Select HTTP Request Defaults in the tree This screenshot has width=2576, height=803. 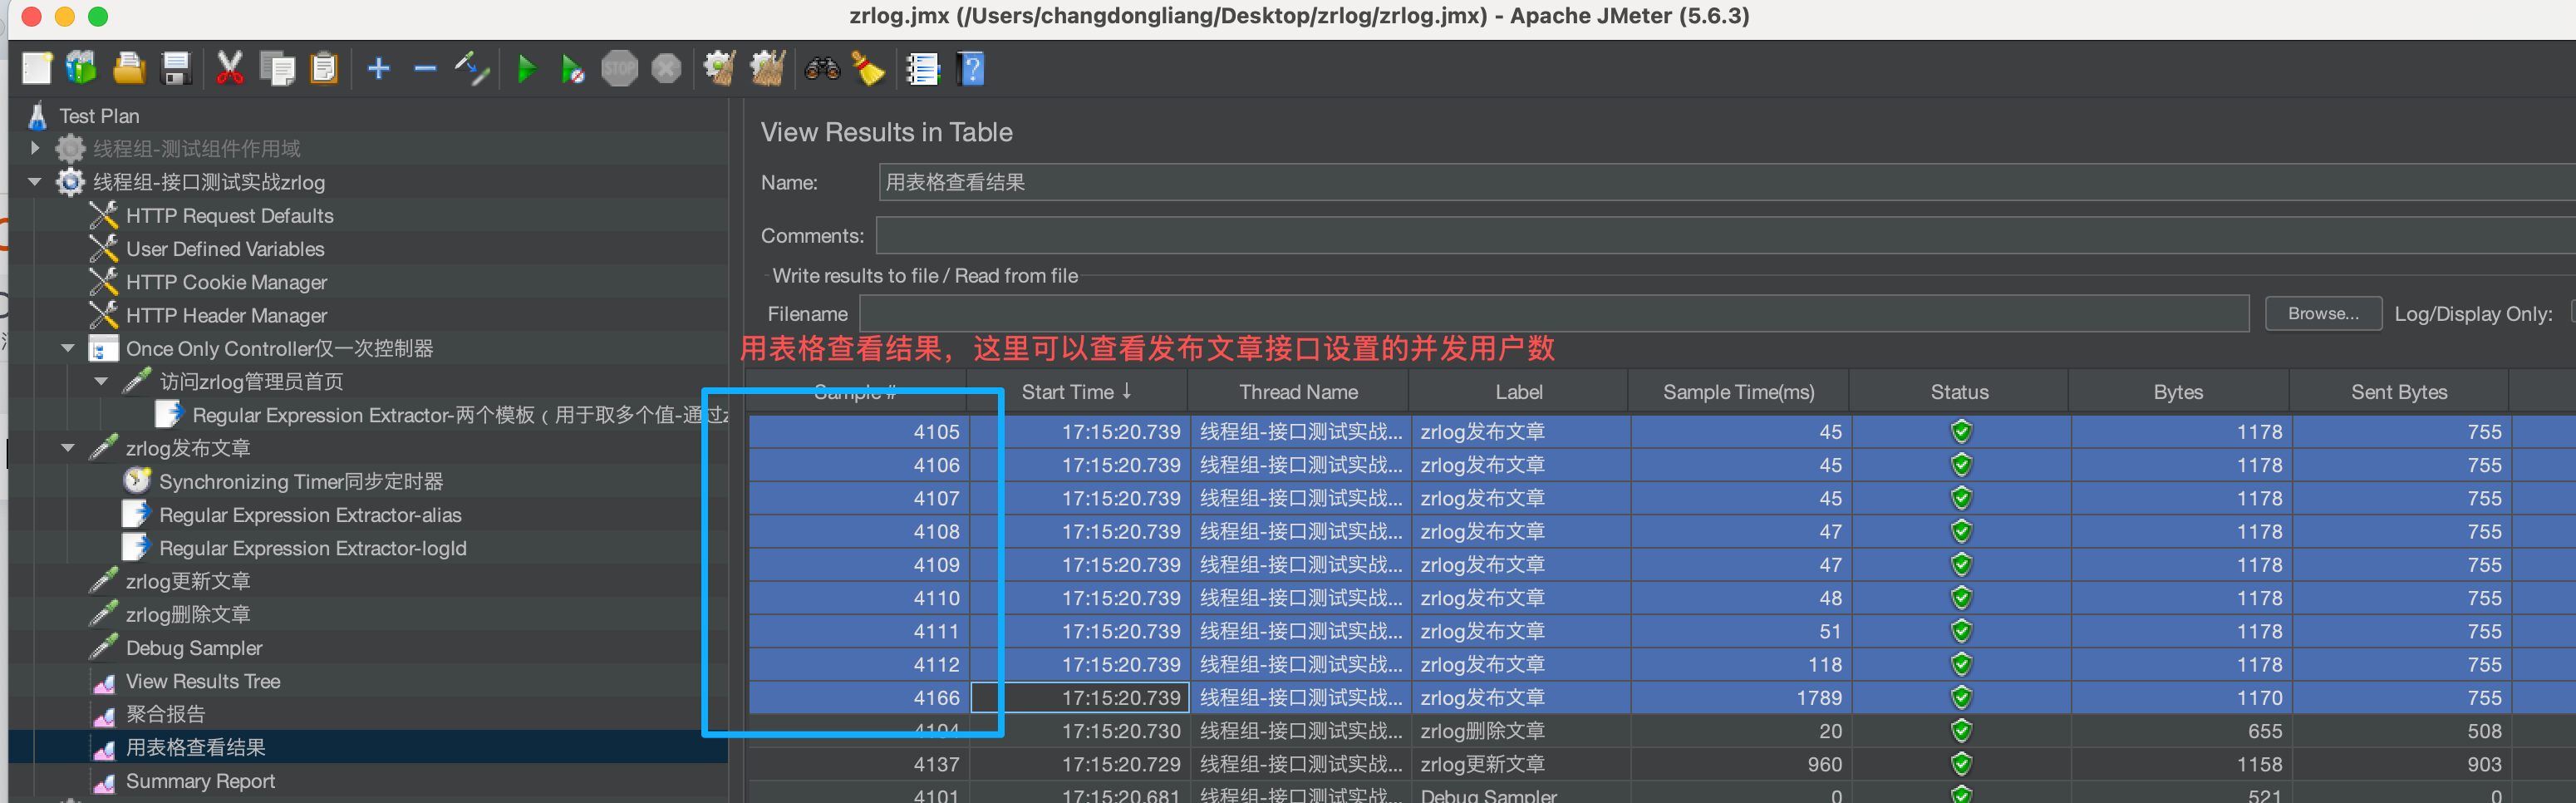(x=230, y=215)
